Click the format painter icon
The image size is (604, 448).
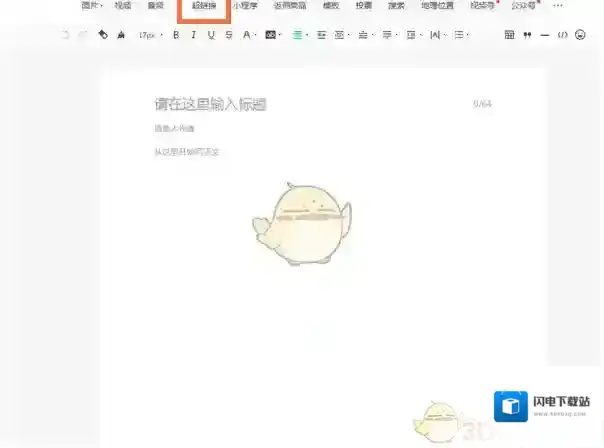tap(103, 35)
